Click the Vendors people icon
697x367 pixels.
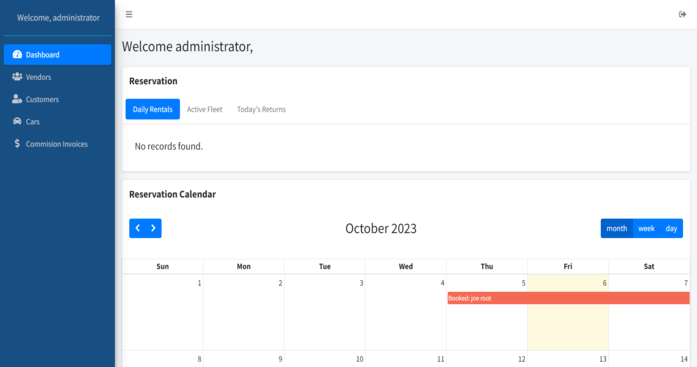coord(17,76)
